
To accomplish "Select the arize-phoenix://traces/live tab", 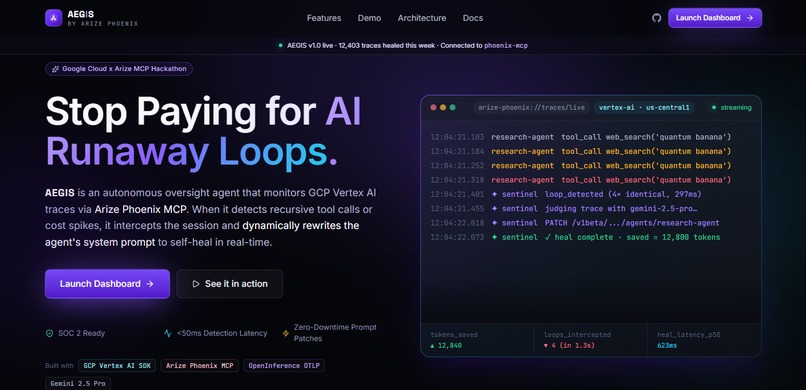I will click(x=532, y=107).
